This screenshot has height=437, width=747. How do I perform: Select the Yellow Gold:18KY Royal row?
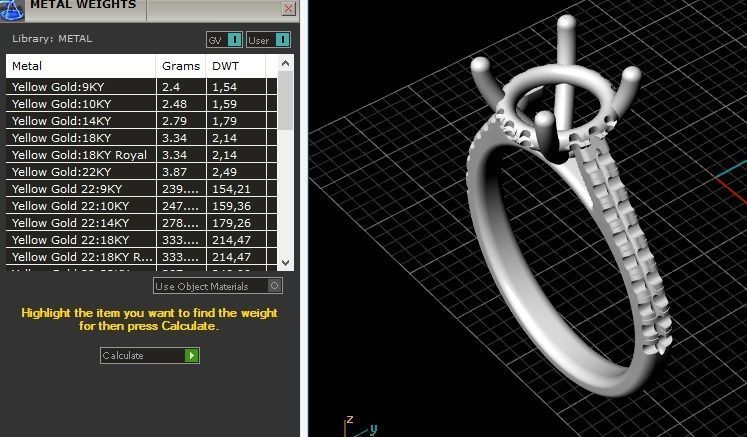pyautogui.click(x=141, y=155)
